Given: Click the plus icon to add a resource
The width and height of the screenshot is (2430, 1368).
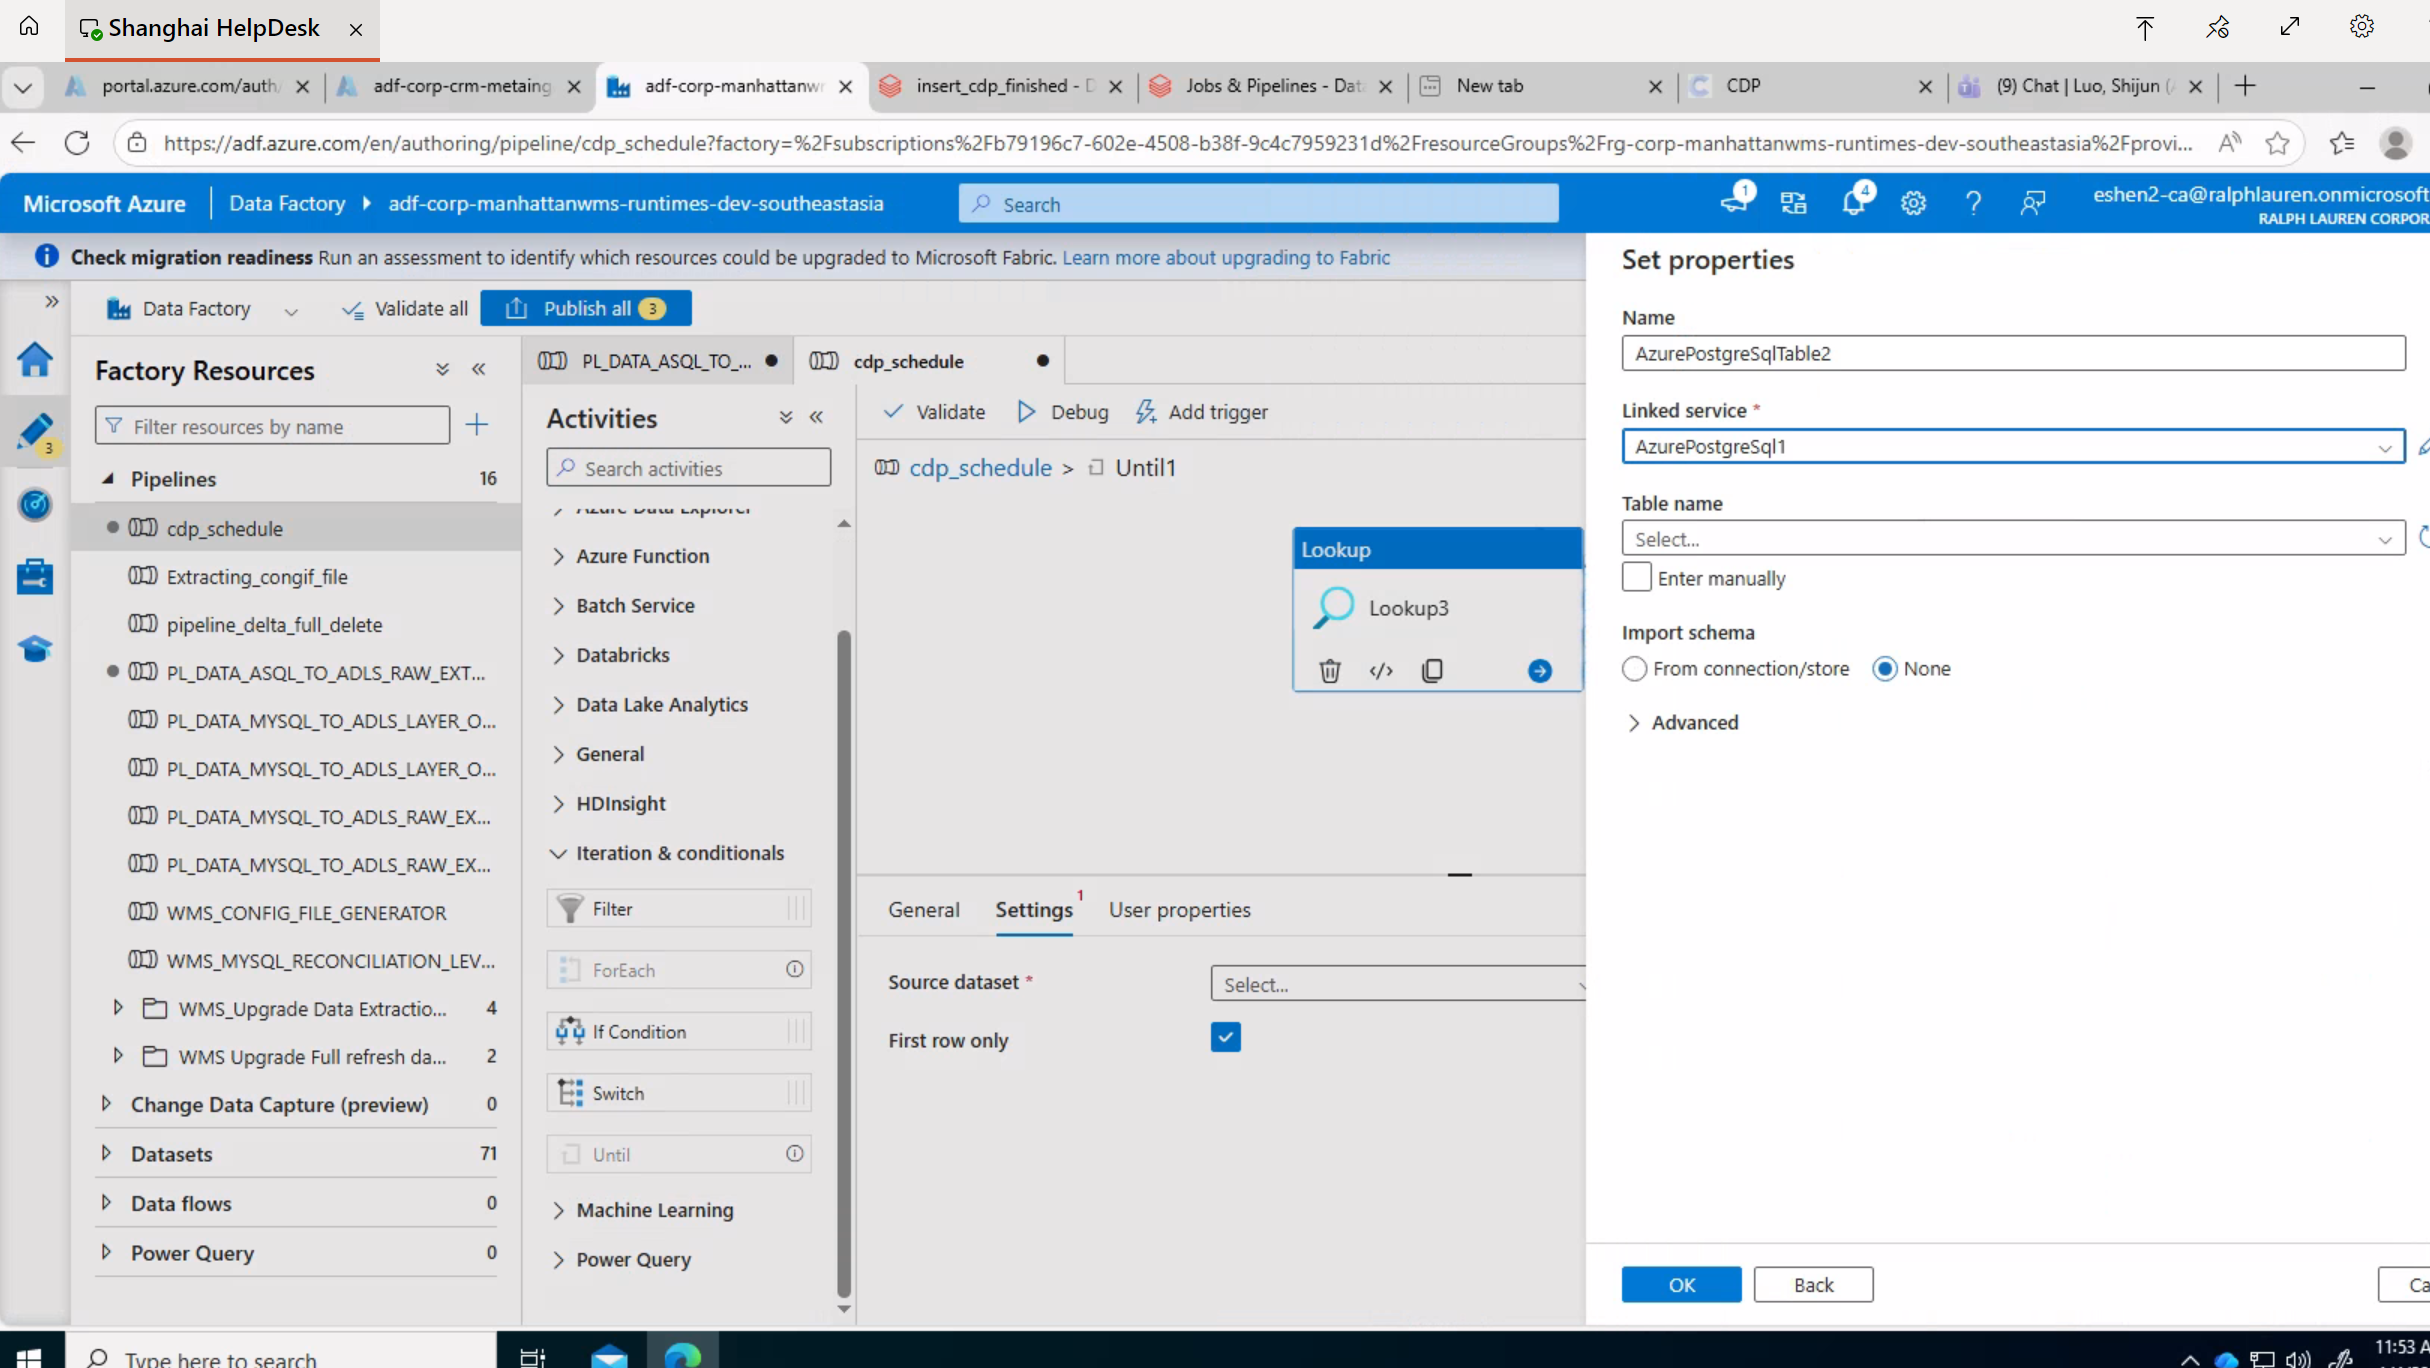Looking at the screenshot, I should pyautogui.click(x=477, y=425).
